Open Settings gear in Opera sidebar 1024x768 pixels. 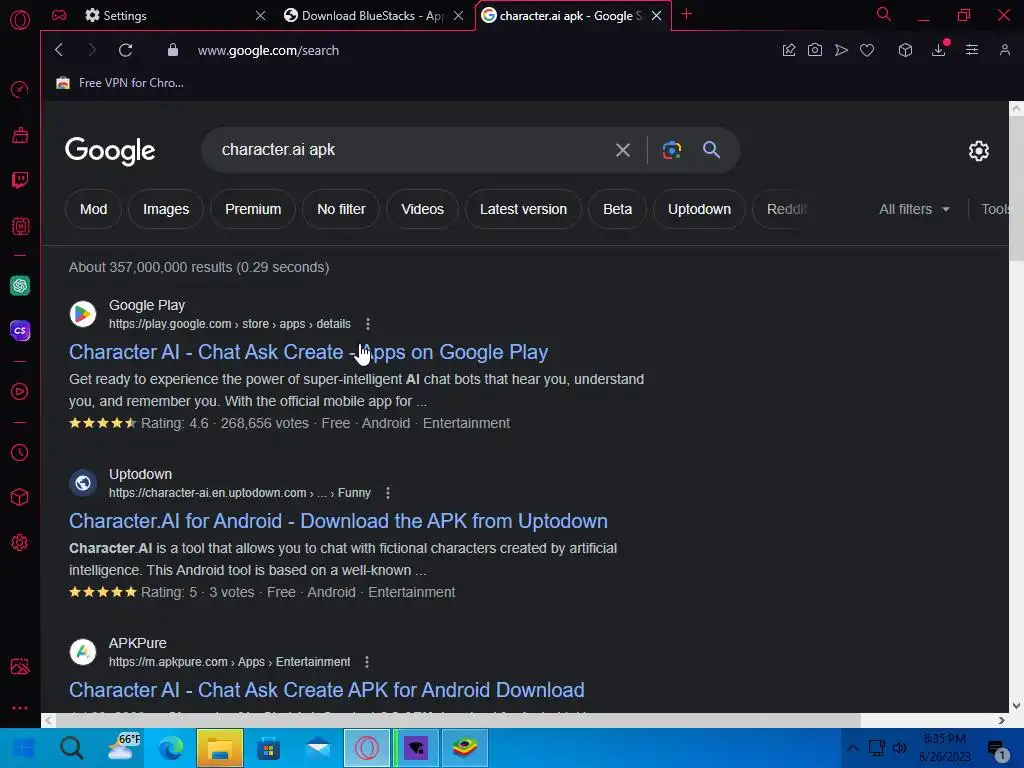(x=20, y=543)
